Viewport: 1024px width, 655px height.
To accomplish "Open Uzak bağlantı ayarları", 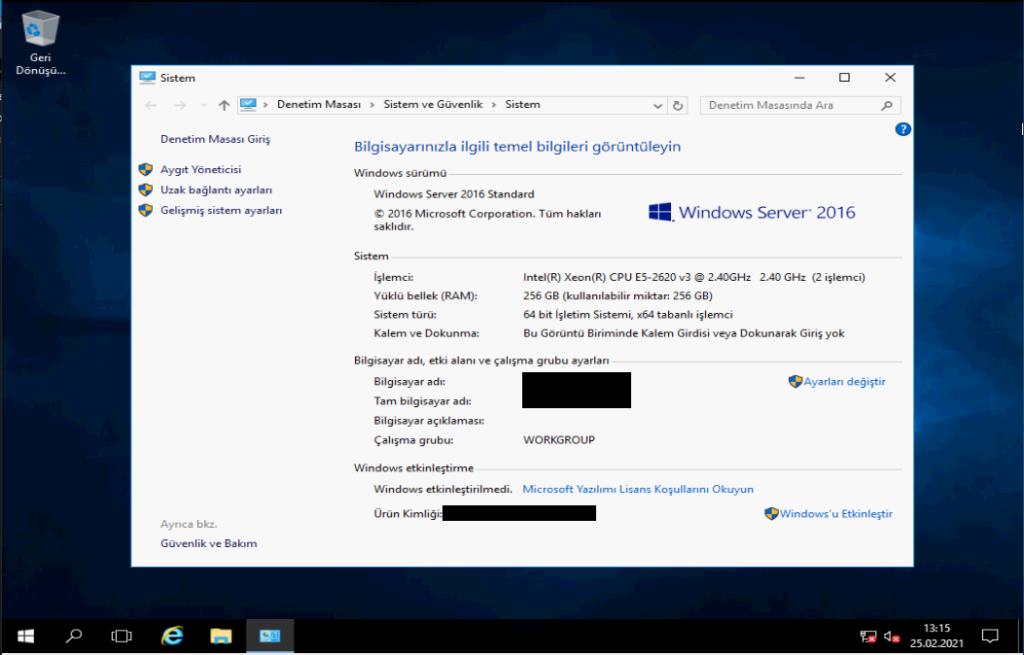I will point(216,190).
